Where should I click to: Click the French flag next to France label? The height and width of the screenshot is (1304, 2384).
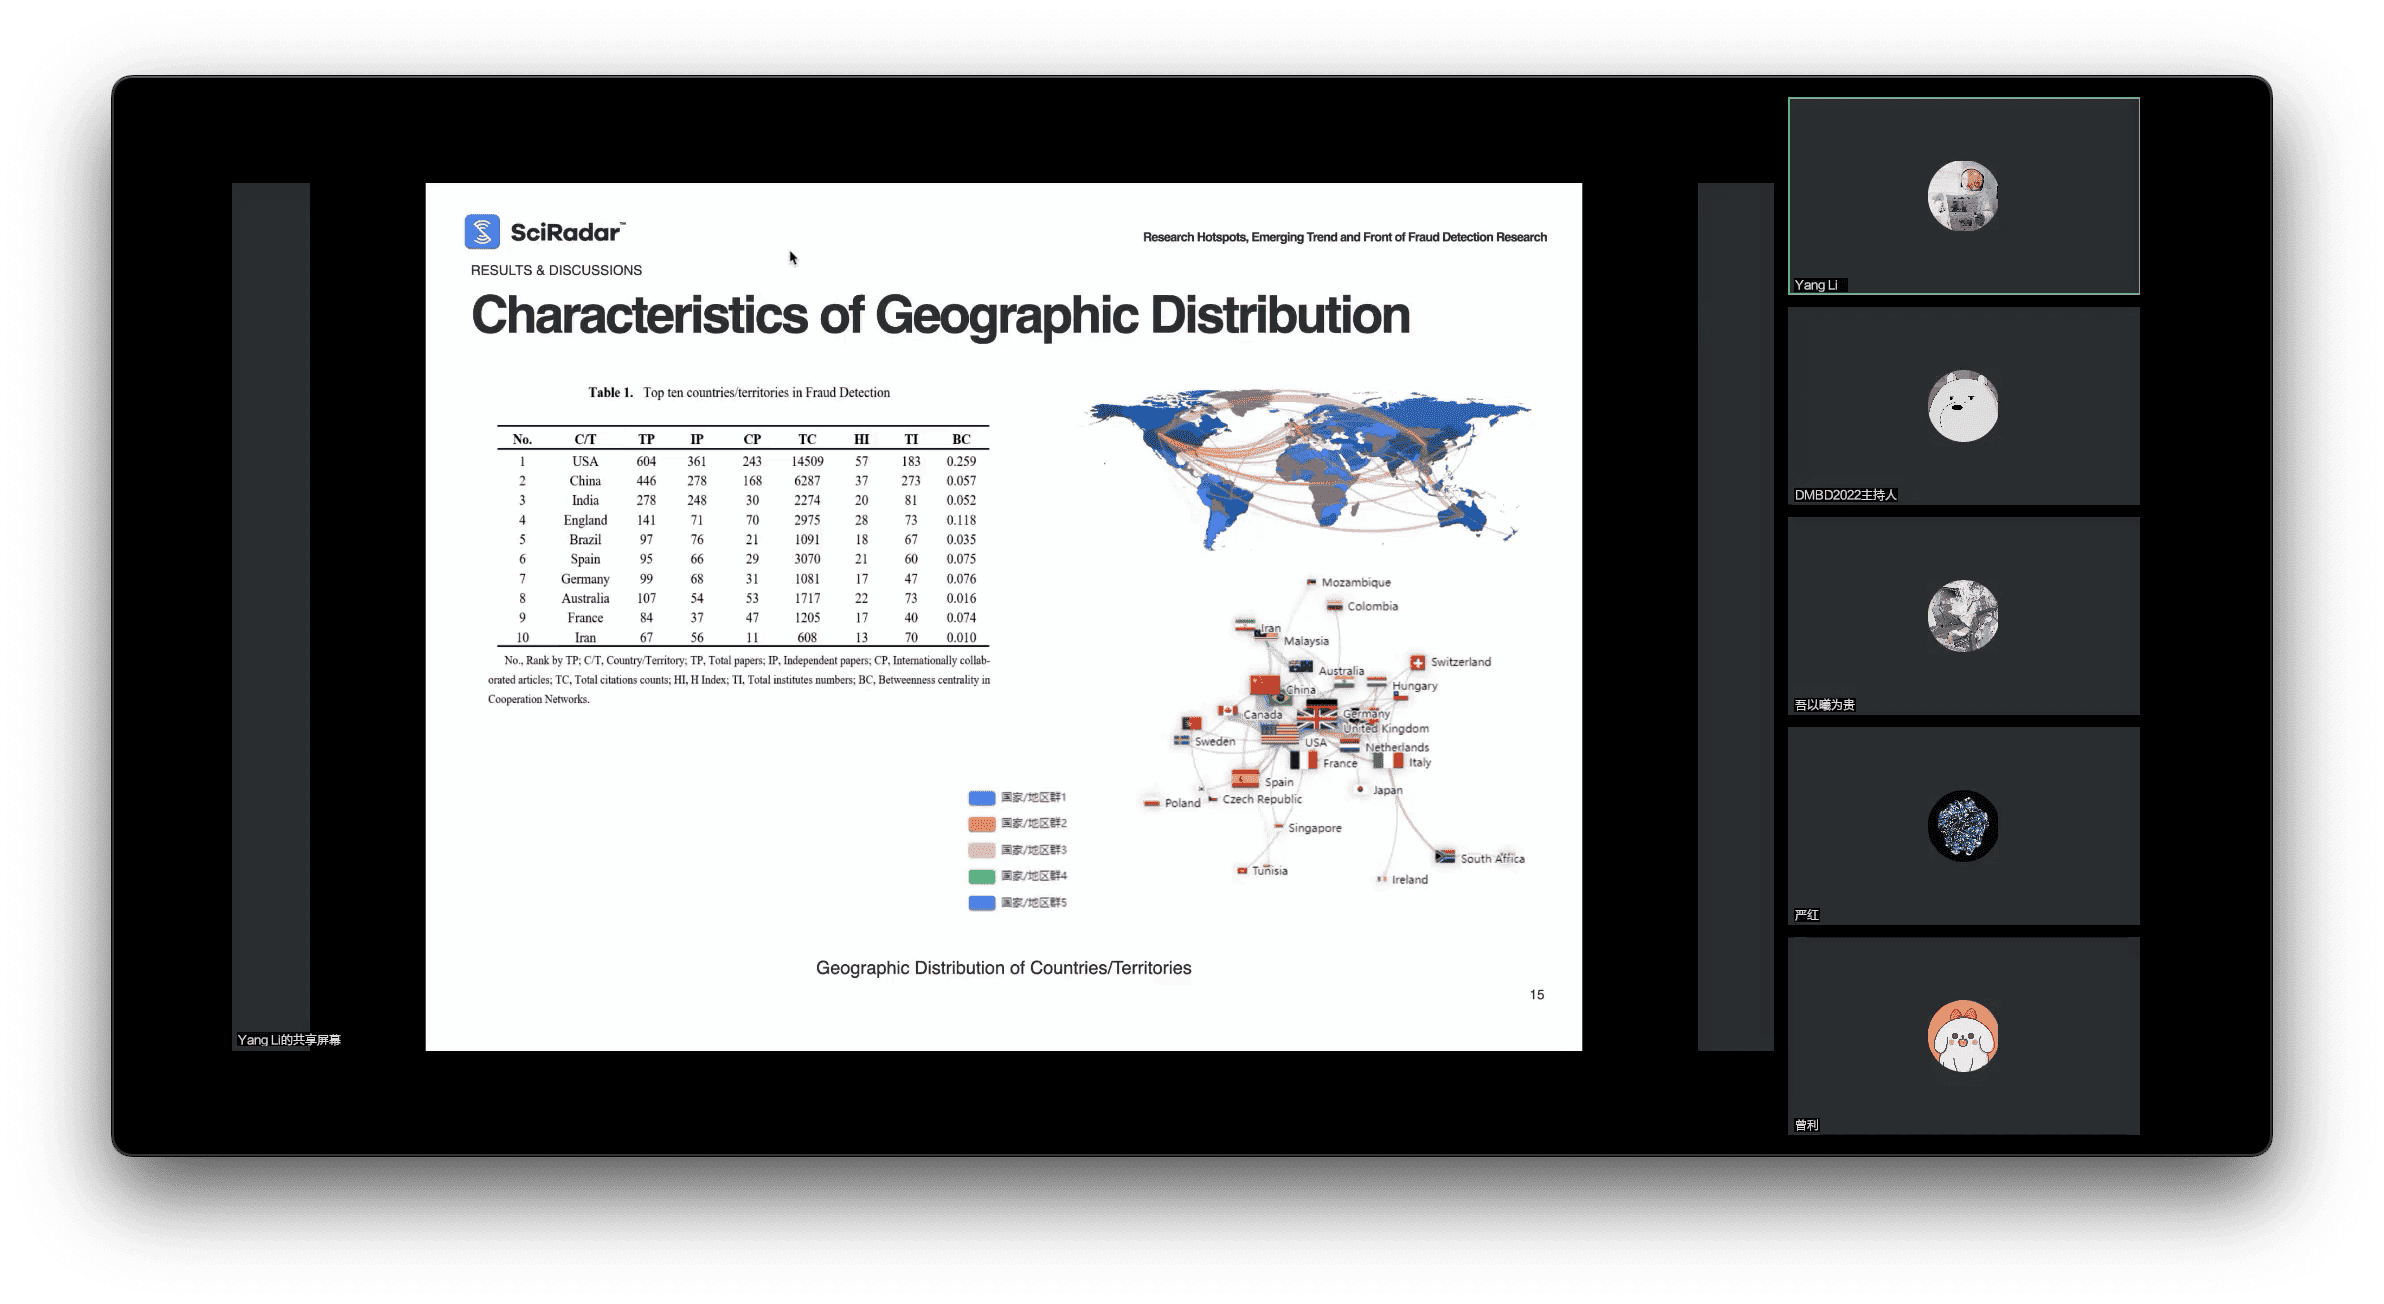(x=1304, y=761)
